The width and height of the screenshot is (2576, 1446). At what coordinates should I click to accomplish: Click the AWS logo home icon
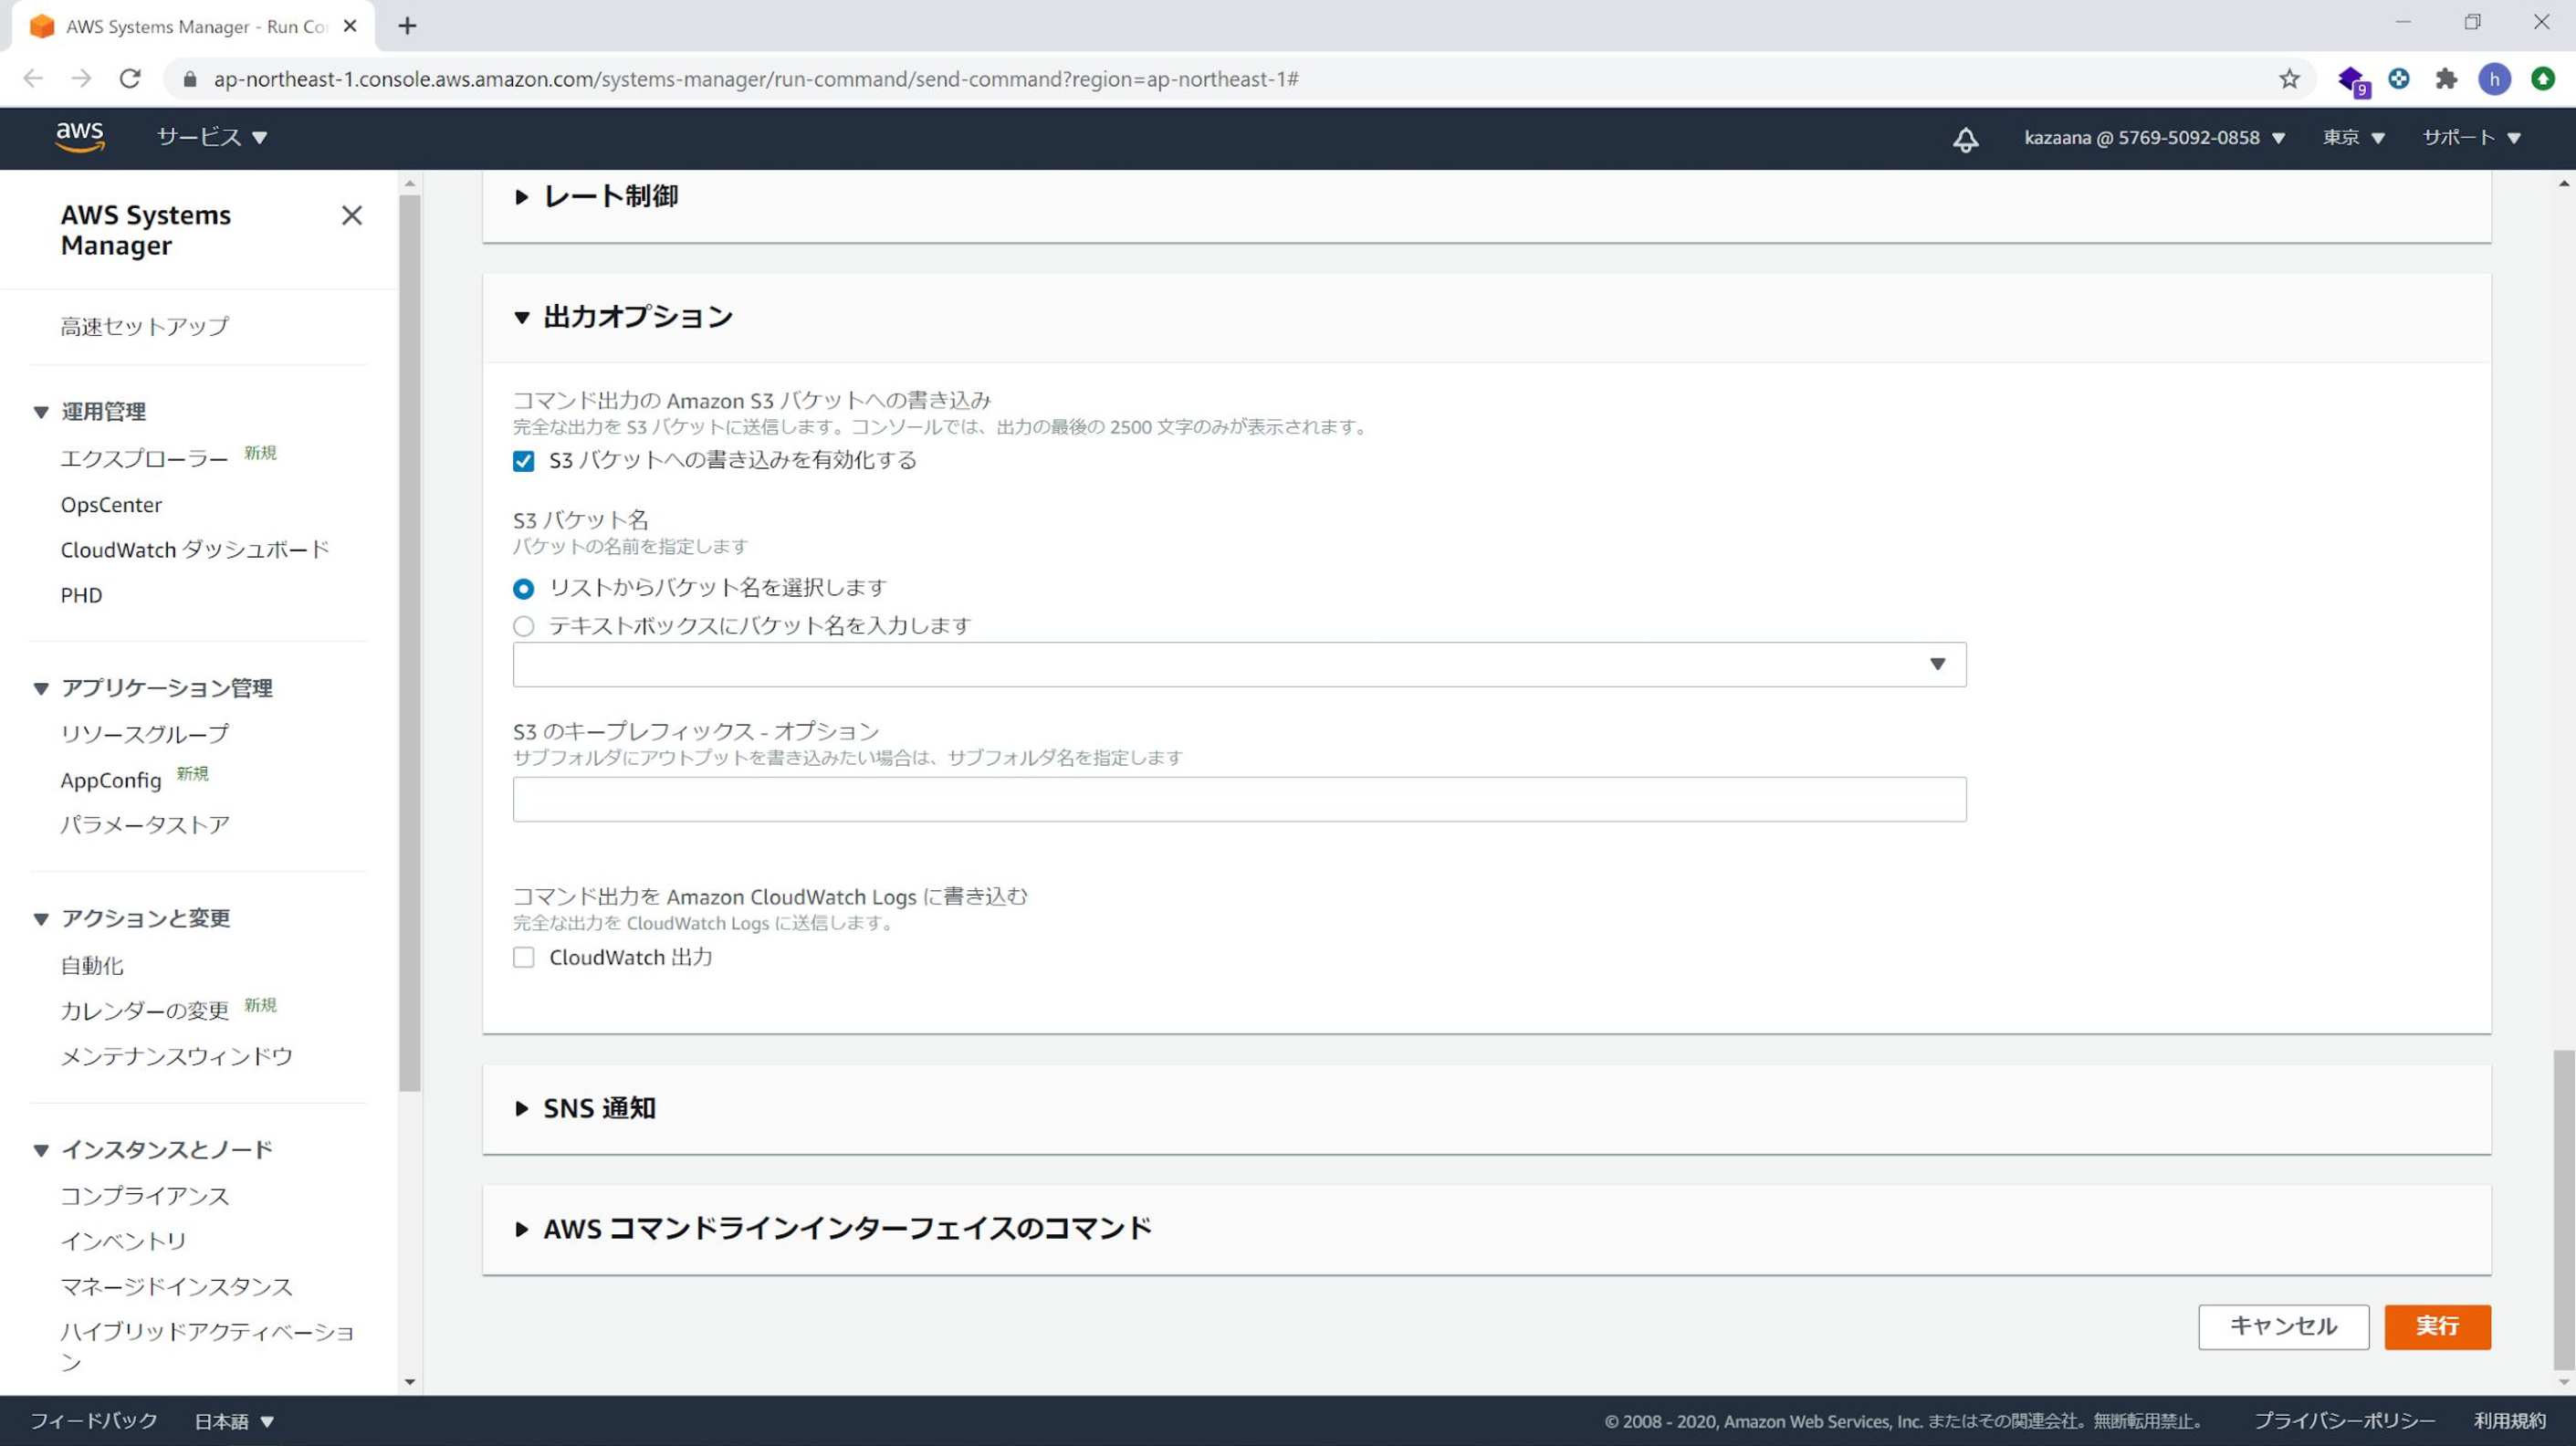tap(80, 137)
